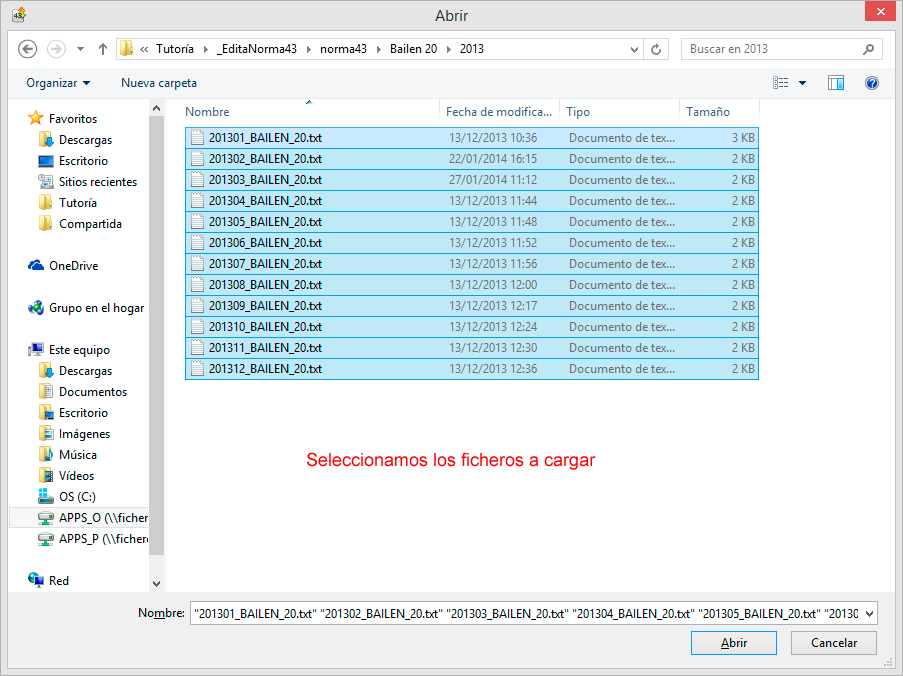Go back with the Back arrow button
Image resolution: width=903 pixels, height=676 pixels.
pyautogui.click(x=28, y=49)
